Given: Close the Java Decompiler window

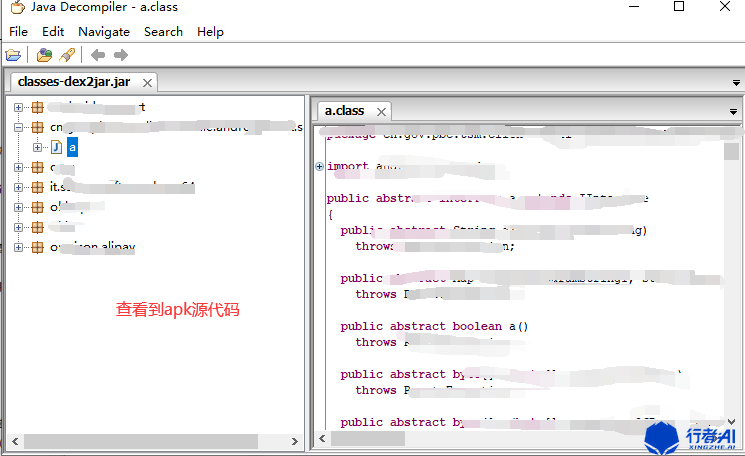Looking at the screenshot, I should click(725, 7).
